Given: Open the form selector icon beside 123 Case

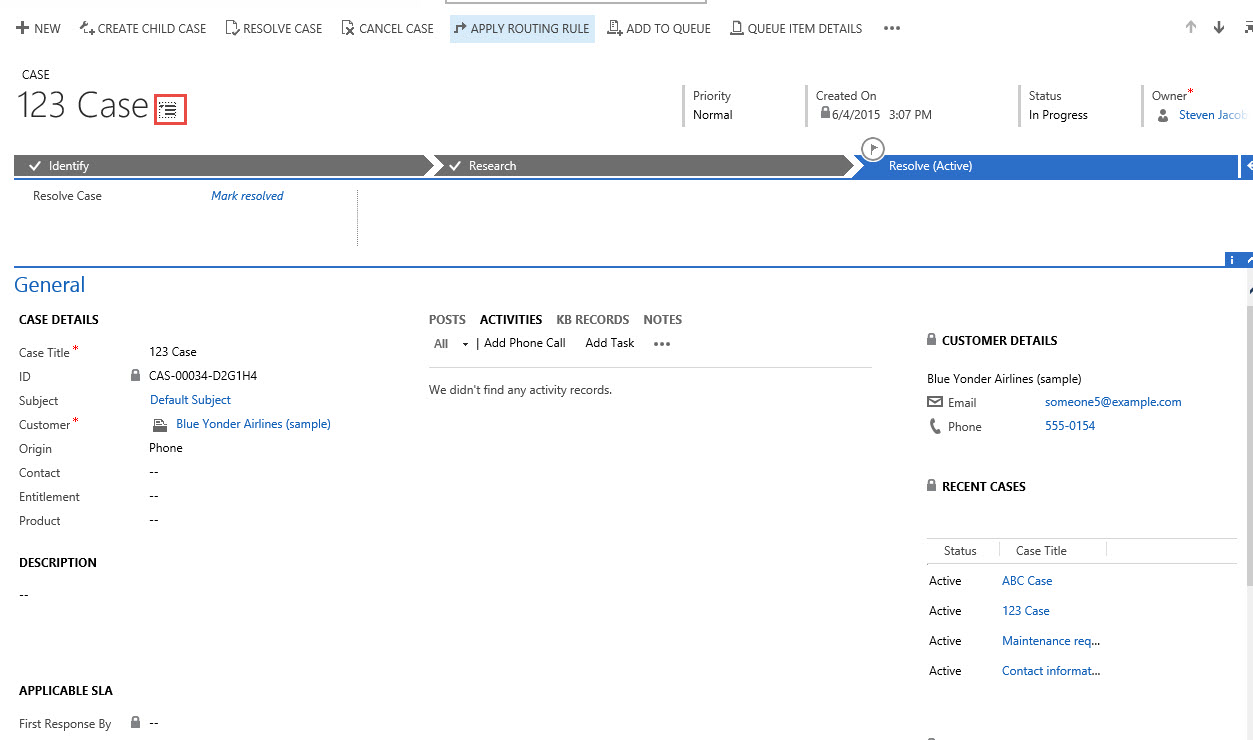Looking at the screenshot, I should click(x=170, y=109).
